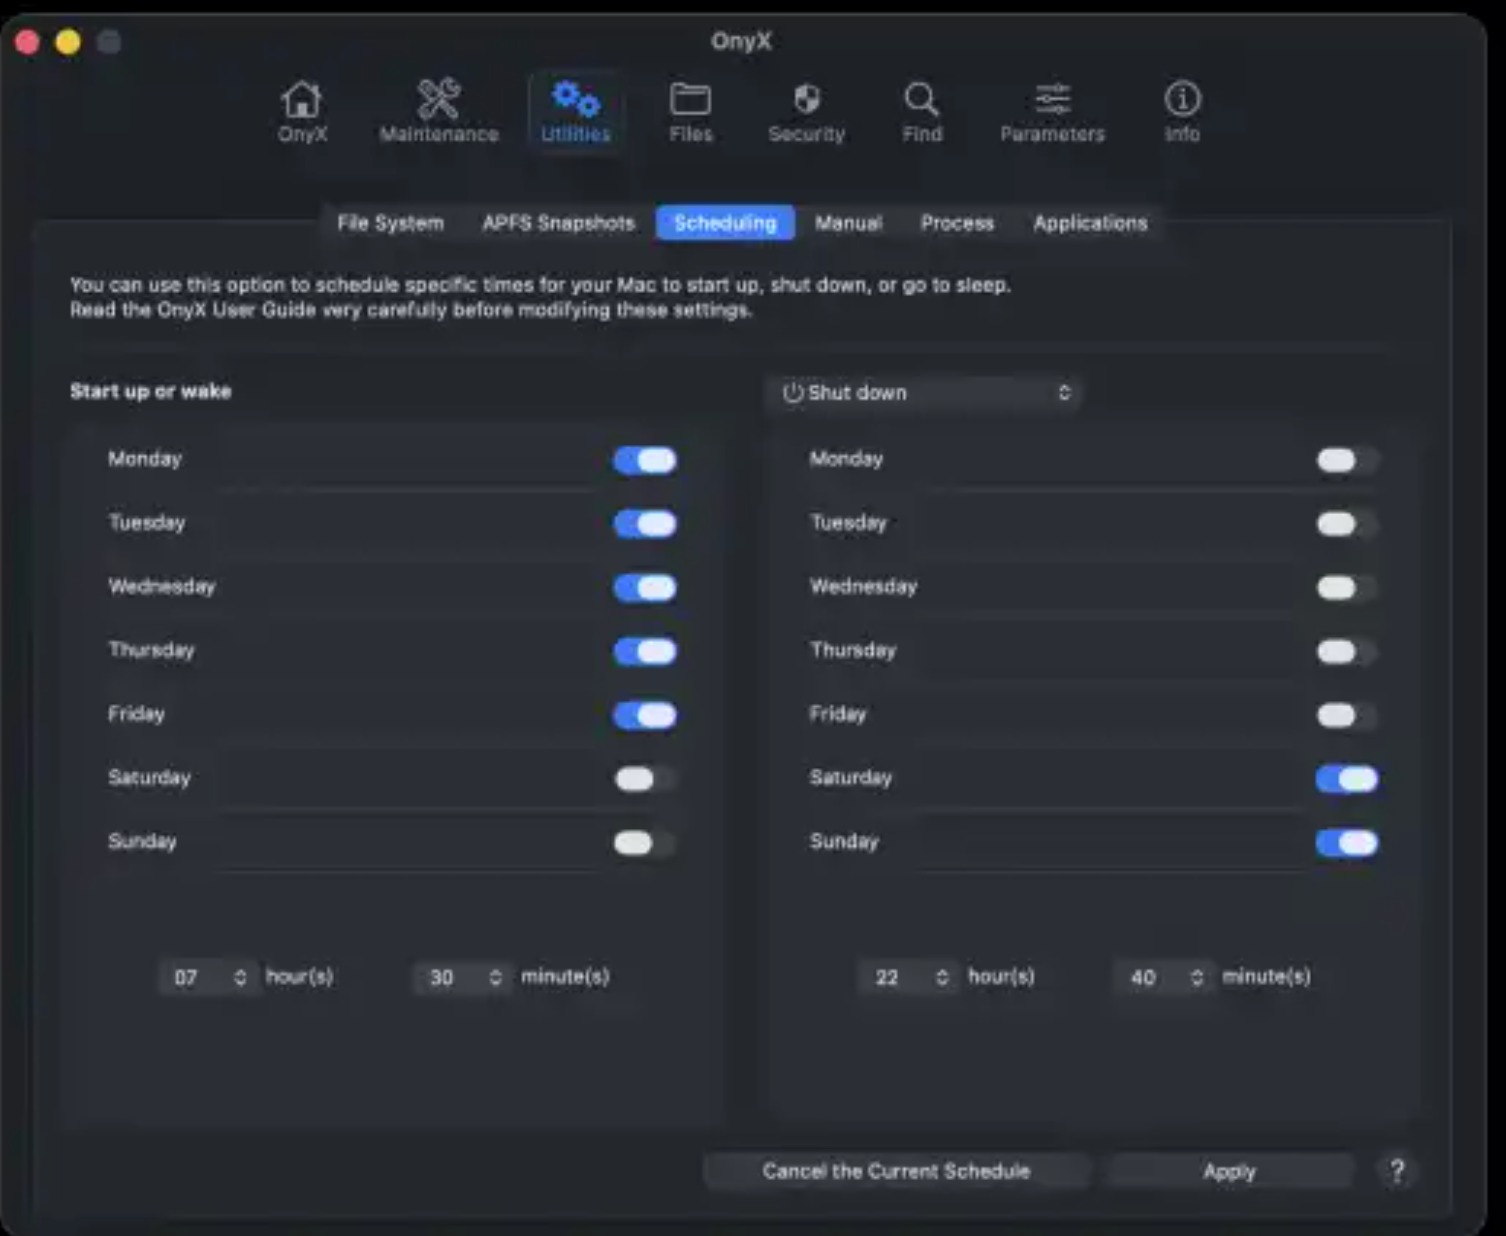Open the Security shield icon
The width and height of the screenshot is (1506, 1236).
[806, 111]
